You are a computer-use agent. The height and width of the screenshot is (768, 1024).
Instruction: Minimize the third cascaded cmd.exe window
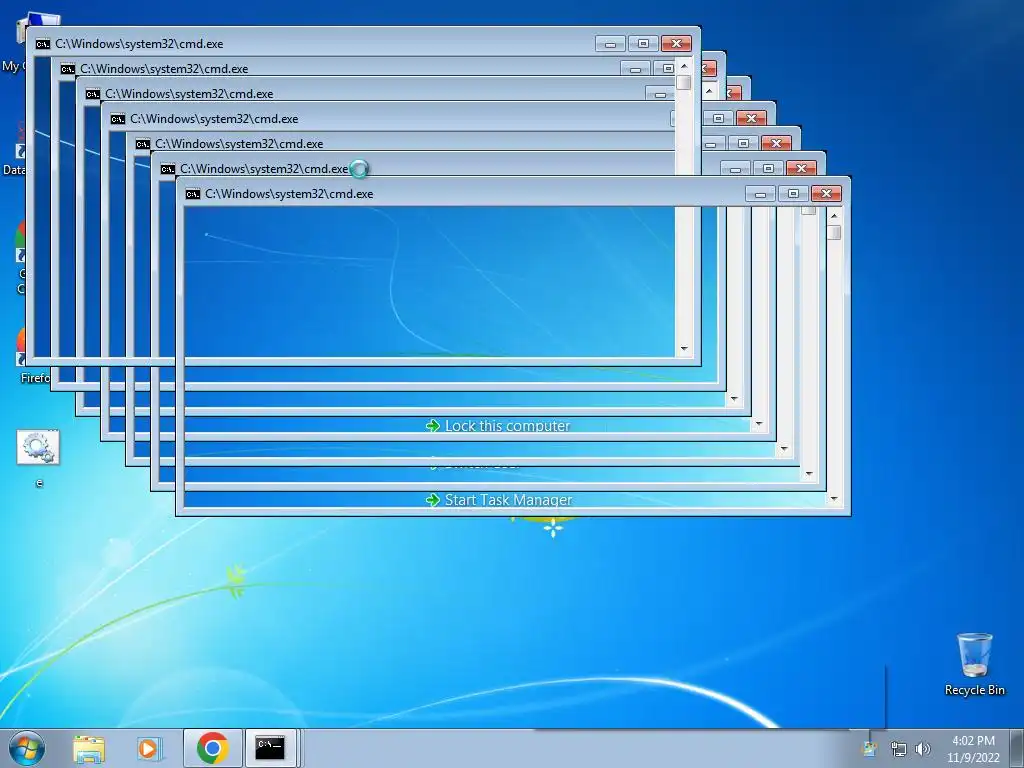coord(660,94)
